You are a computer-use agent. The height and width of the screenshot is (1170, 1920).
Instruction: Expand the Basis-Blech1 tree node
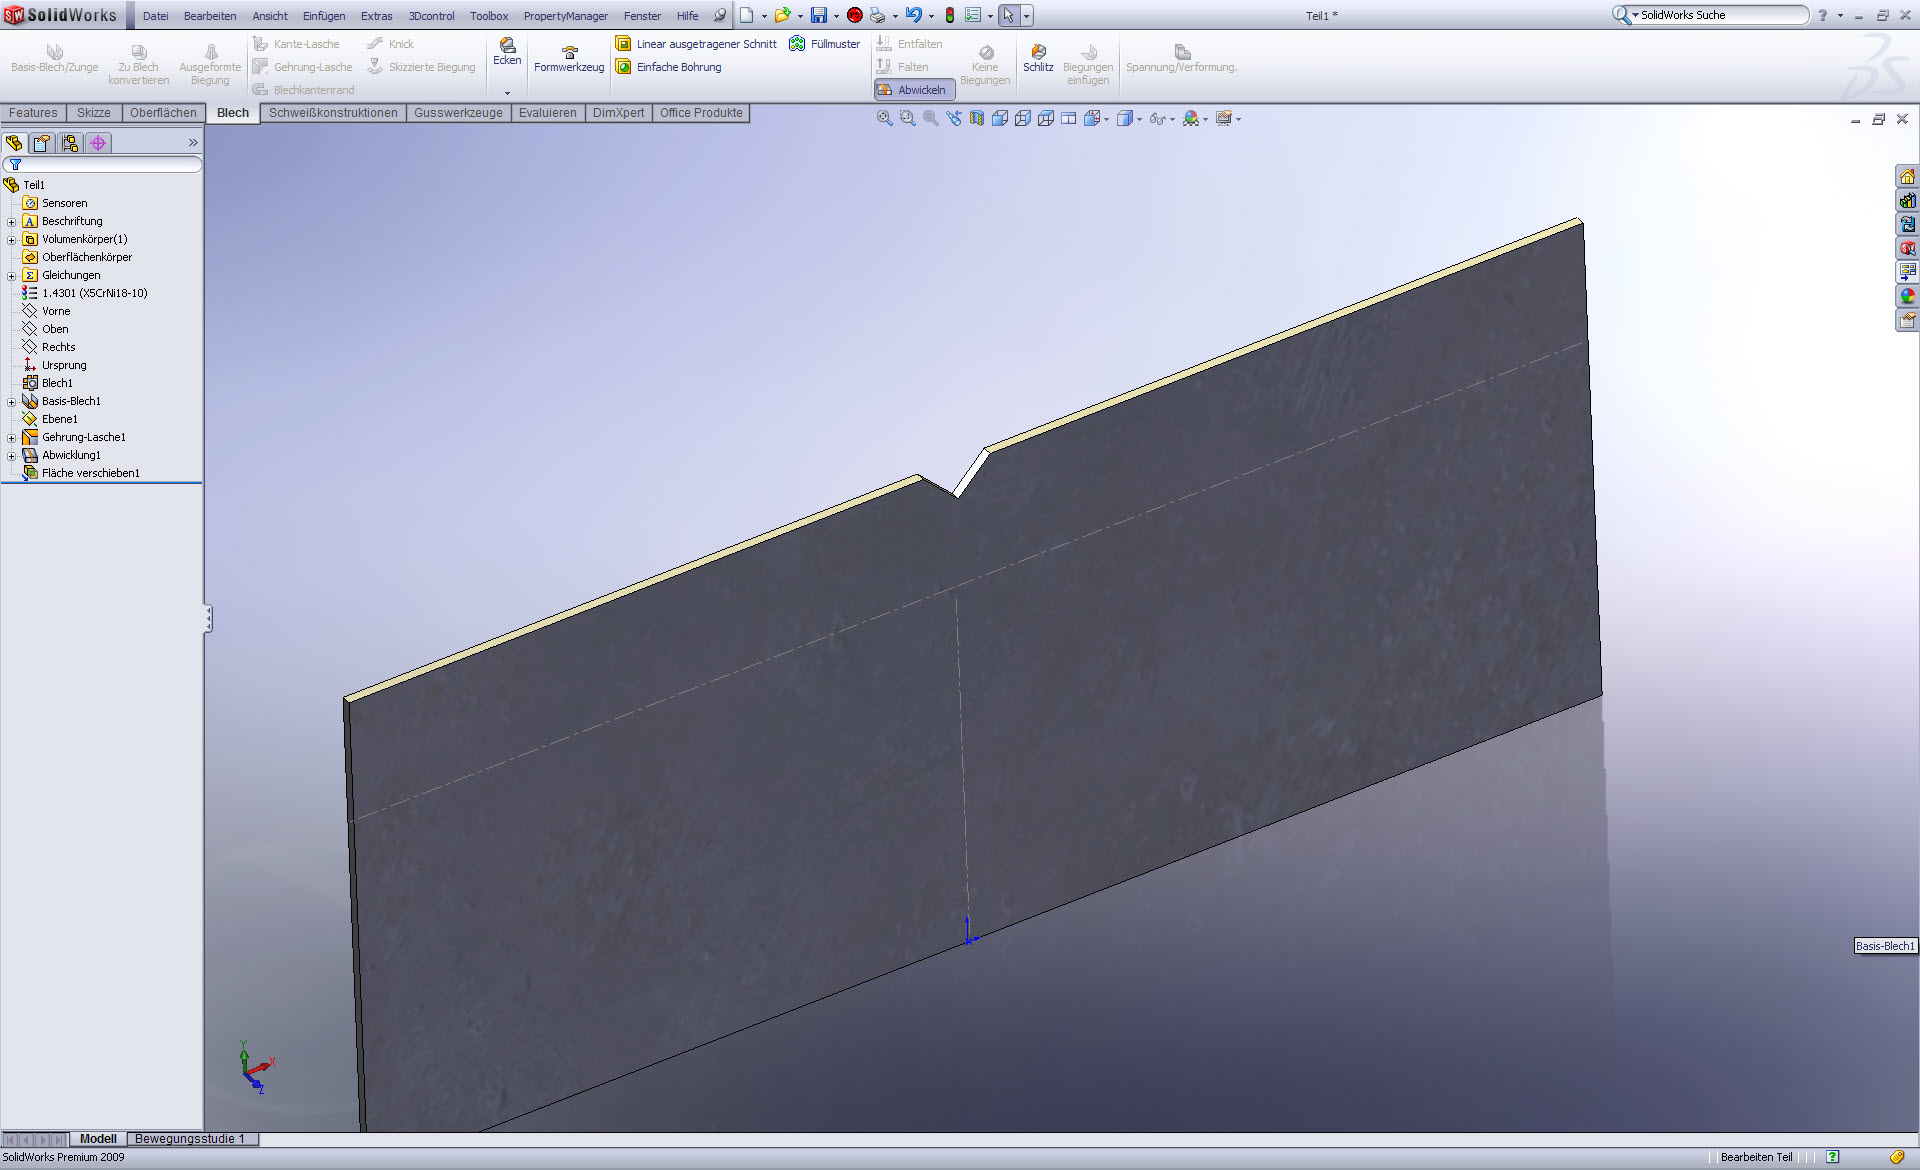(x=12, y=402)
